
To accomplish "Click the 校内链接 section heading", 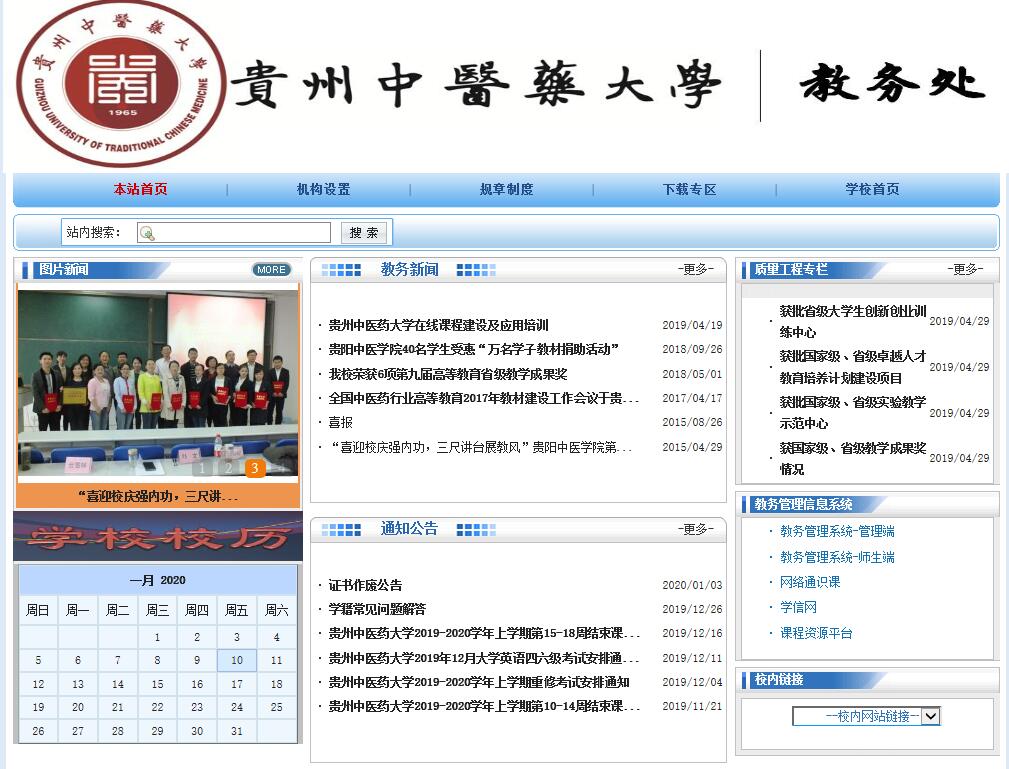I will coord(779,679).
